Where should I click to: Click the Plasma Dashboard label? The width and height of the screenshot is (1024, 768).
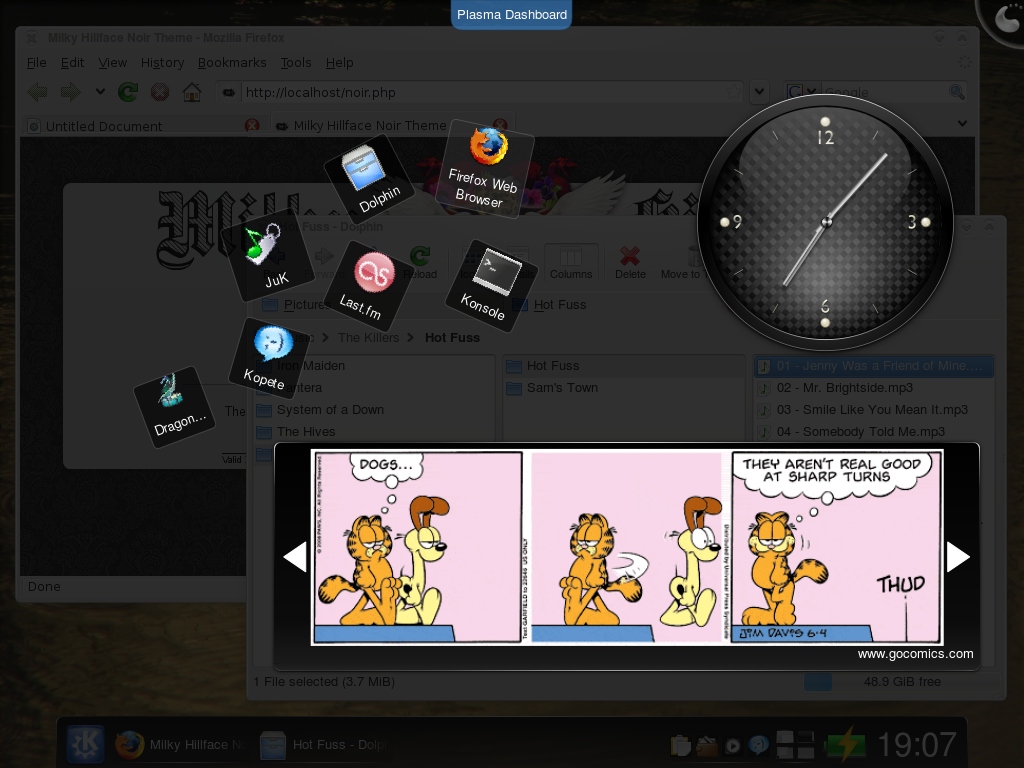[511, 14]
